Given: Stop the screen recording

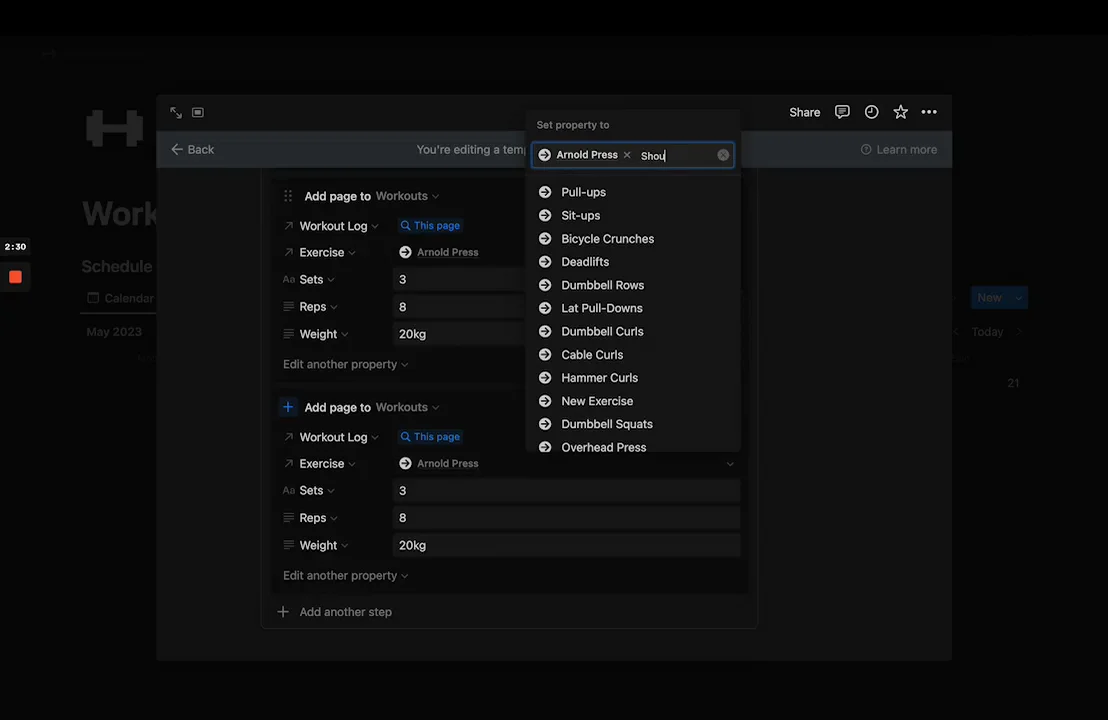Looking at the screenshot, I should [15, 277].
